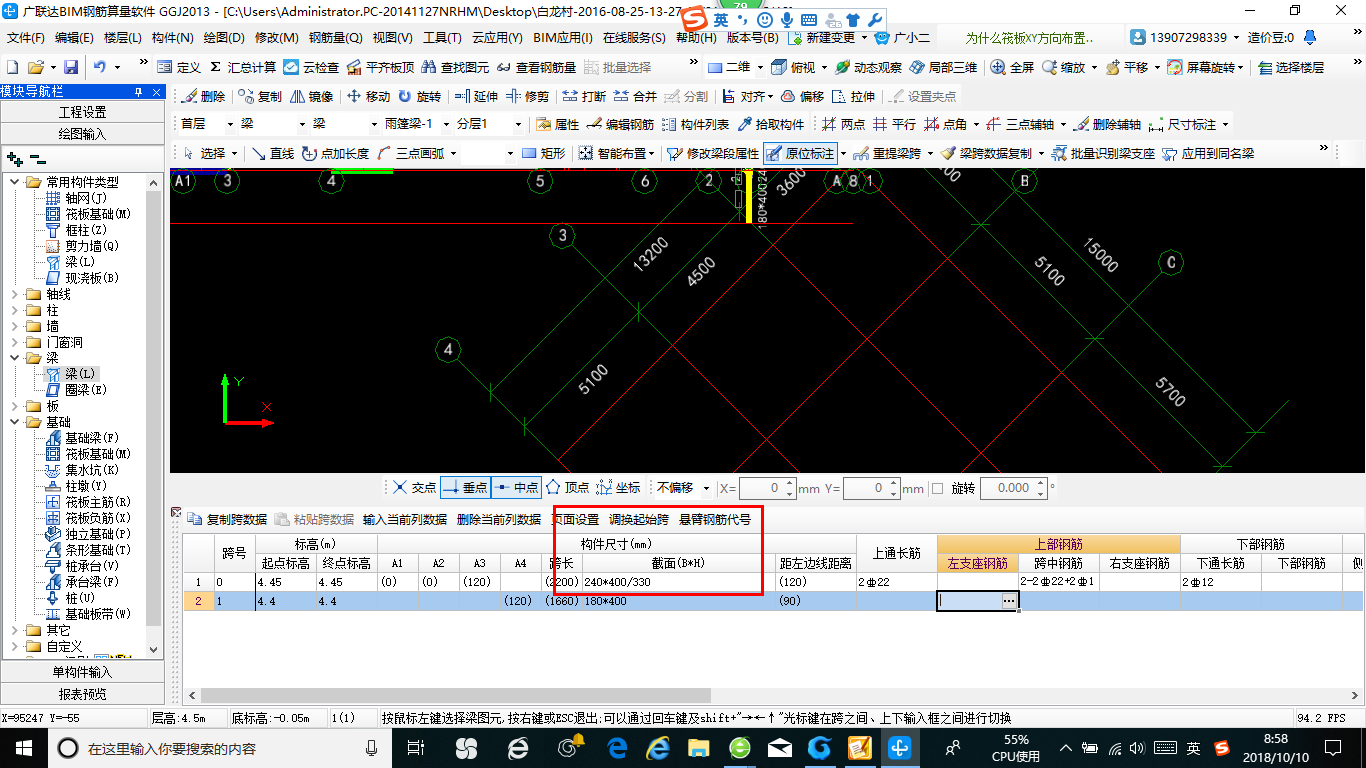This screenshot has width=1366, height=768.
Task: Click 平齐板顶 align to slab top
Action: click(x=380, y=67)
